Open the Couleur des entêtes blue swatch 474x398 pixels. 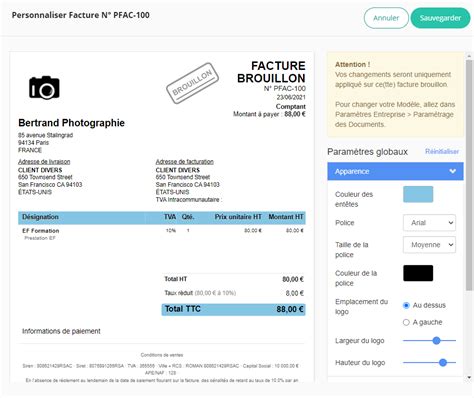(x=418, y=194)
